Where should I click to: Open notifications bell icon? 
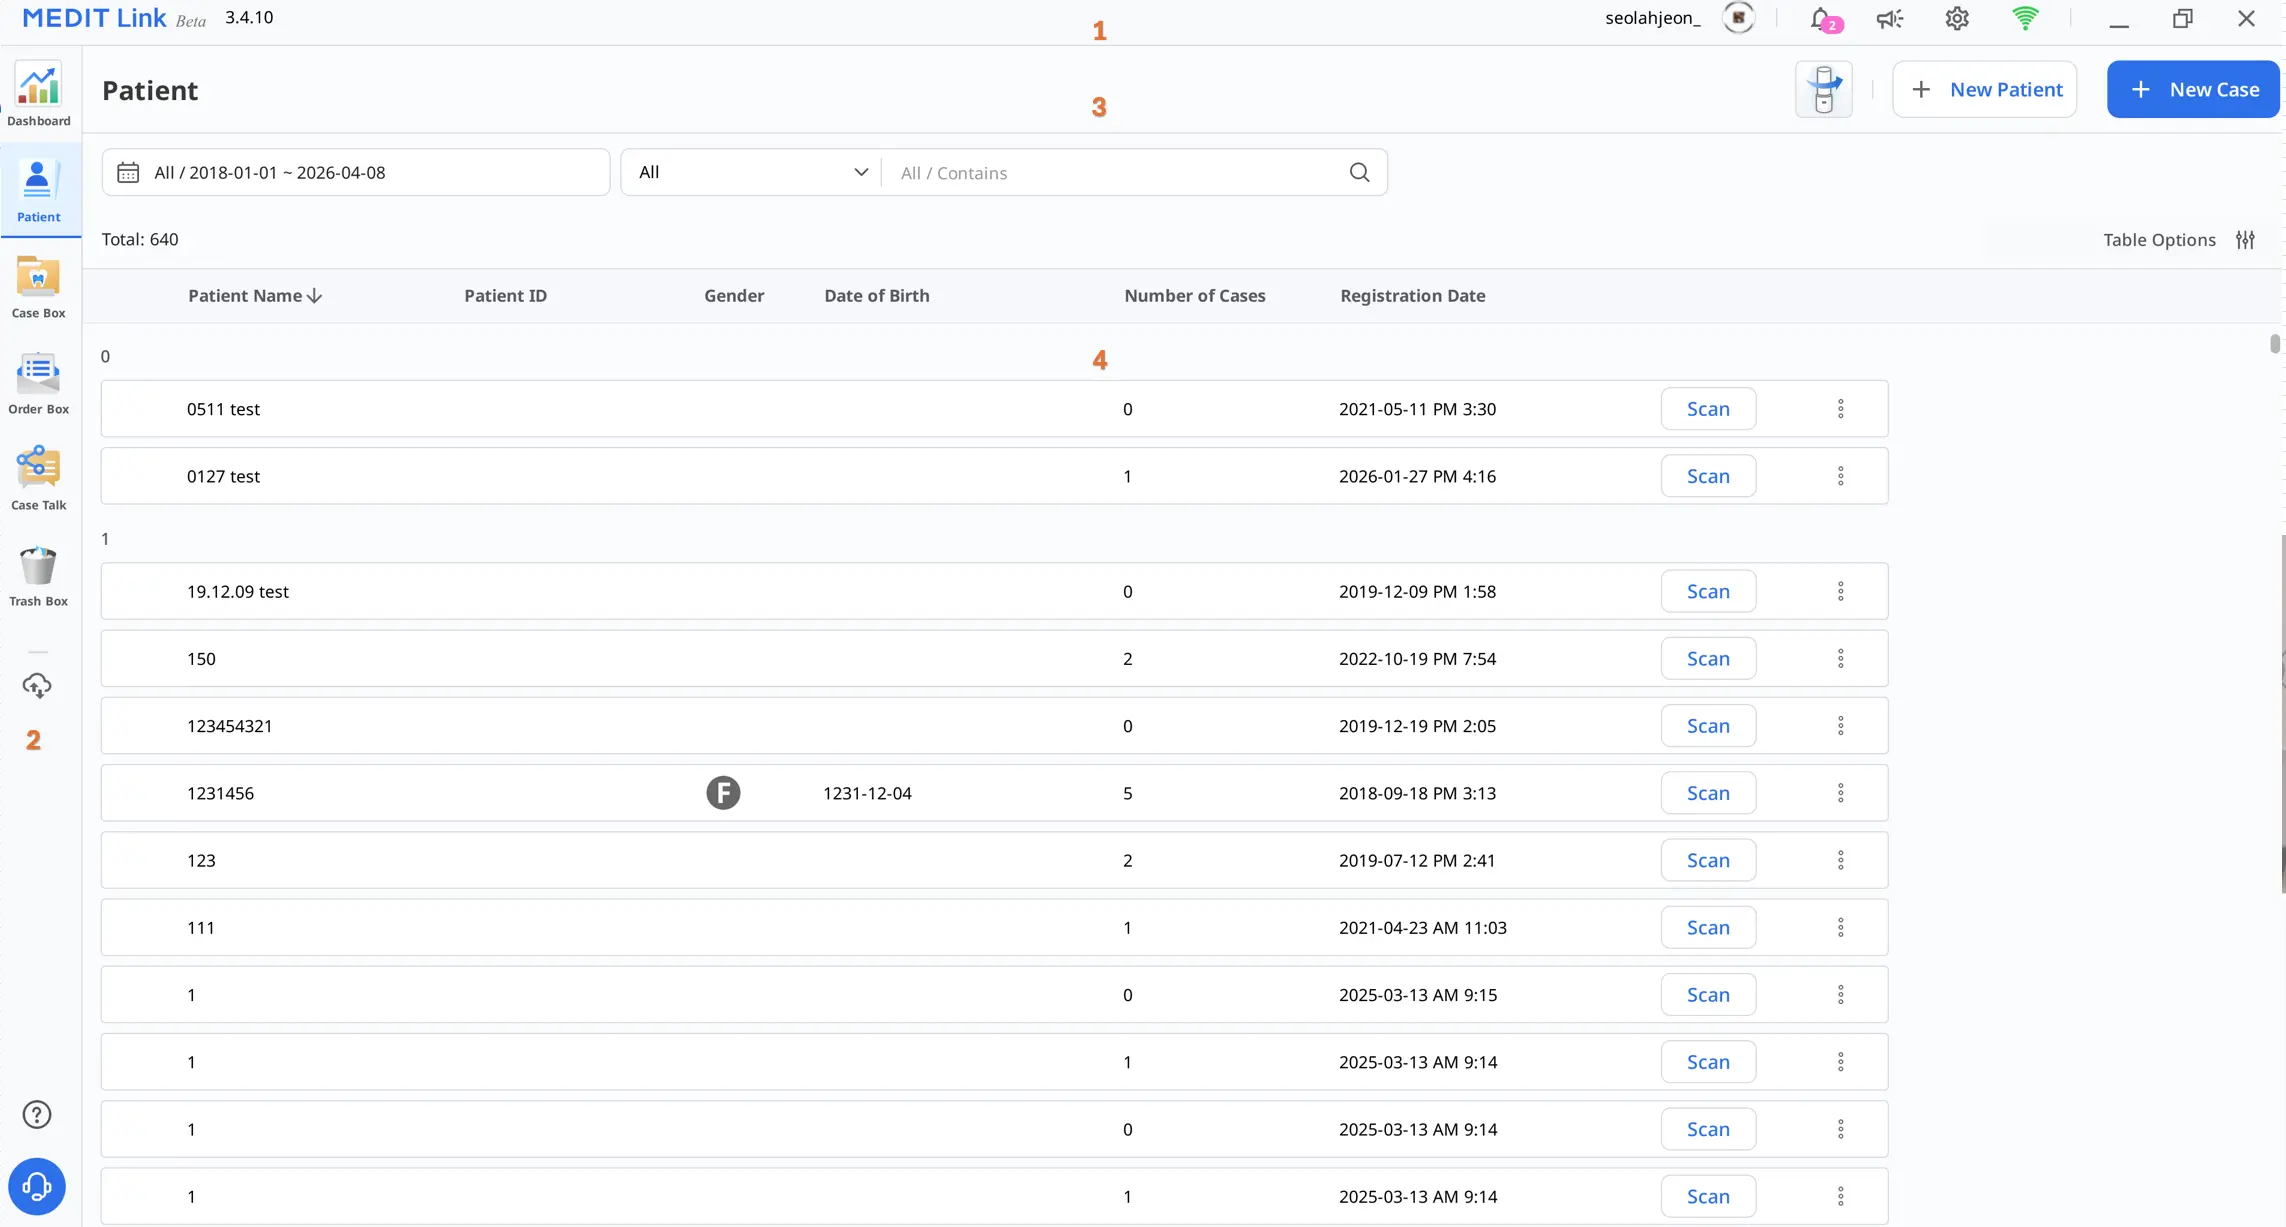(x=1823, y=19)
